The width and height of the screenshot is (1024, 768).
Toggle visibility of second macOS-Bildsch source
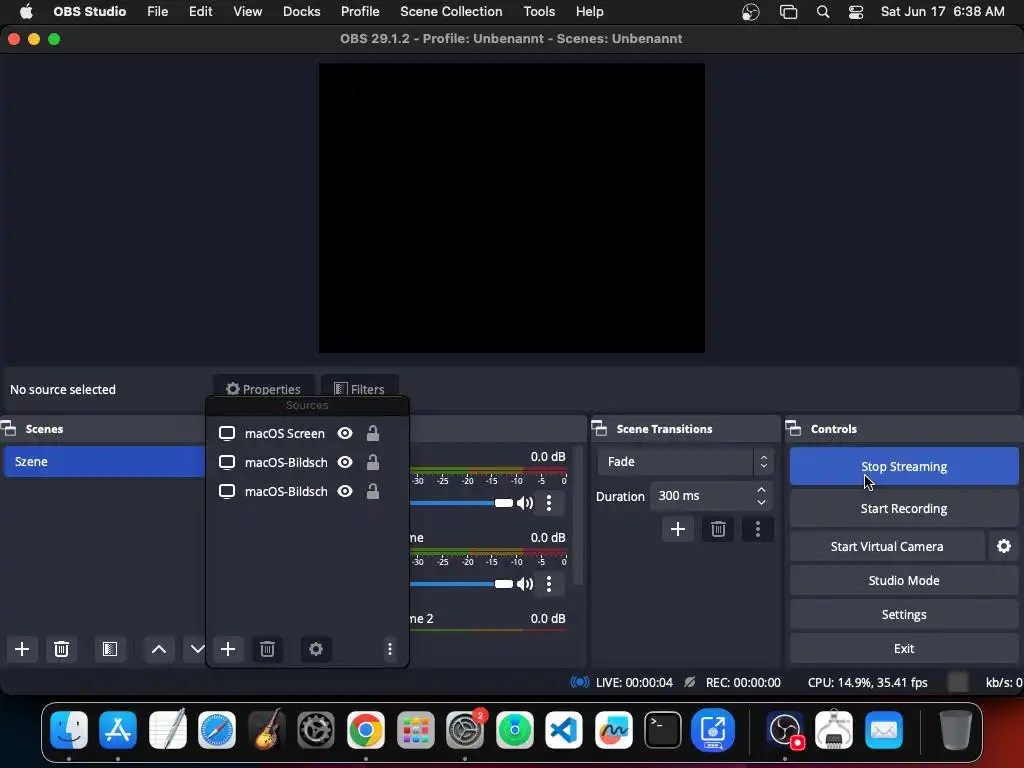point(345,491)
